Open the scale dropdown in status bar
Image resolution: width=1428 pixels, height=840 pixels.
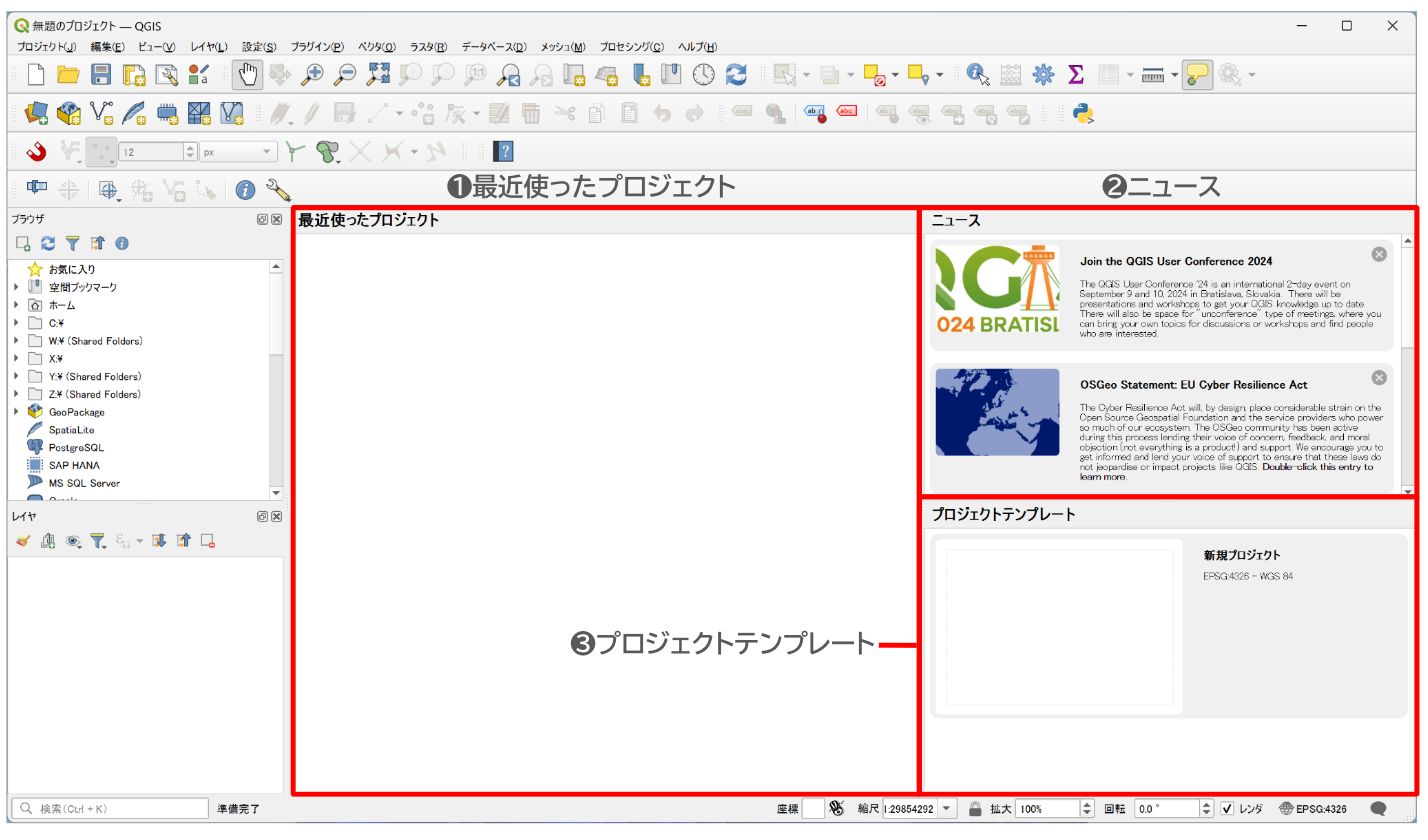click(x=948, y=809)
